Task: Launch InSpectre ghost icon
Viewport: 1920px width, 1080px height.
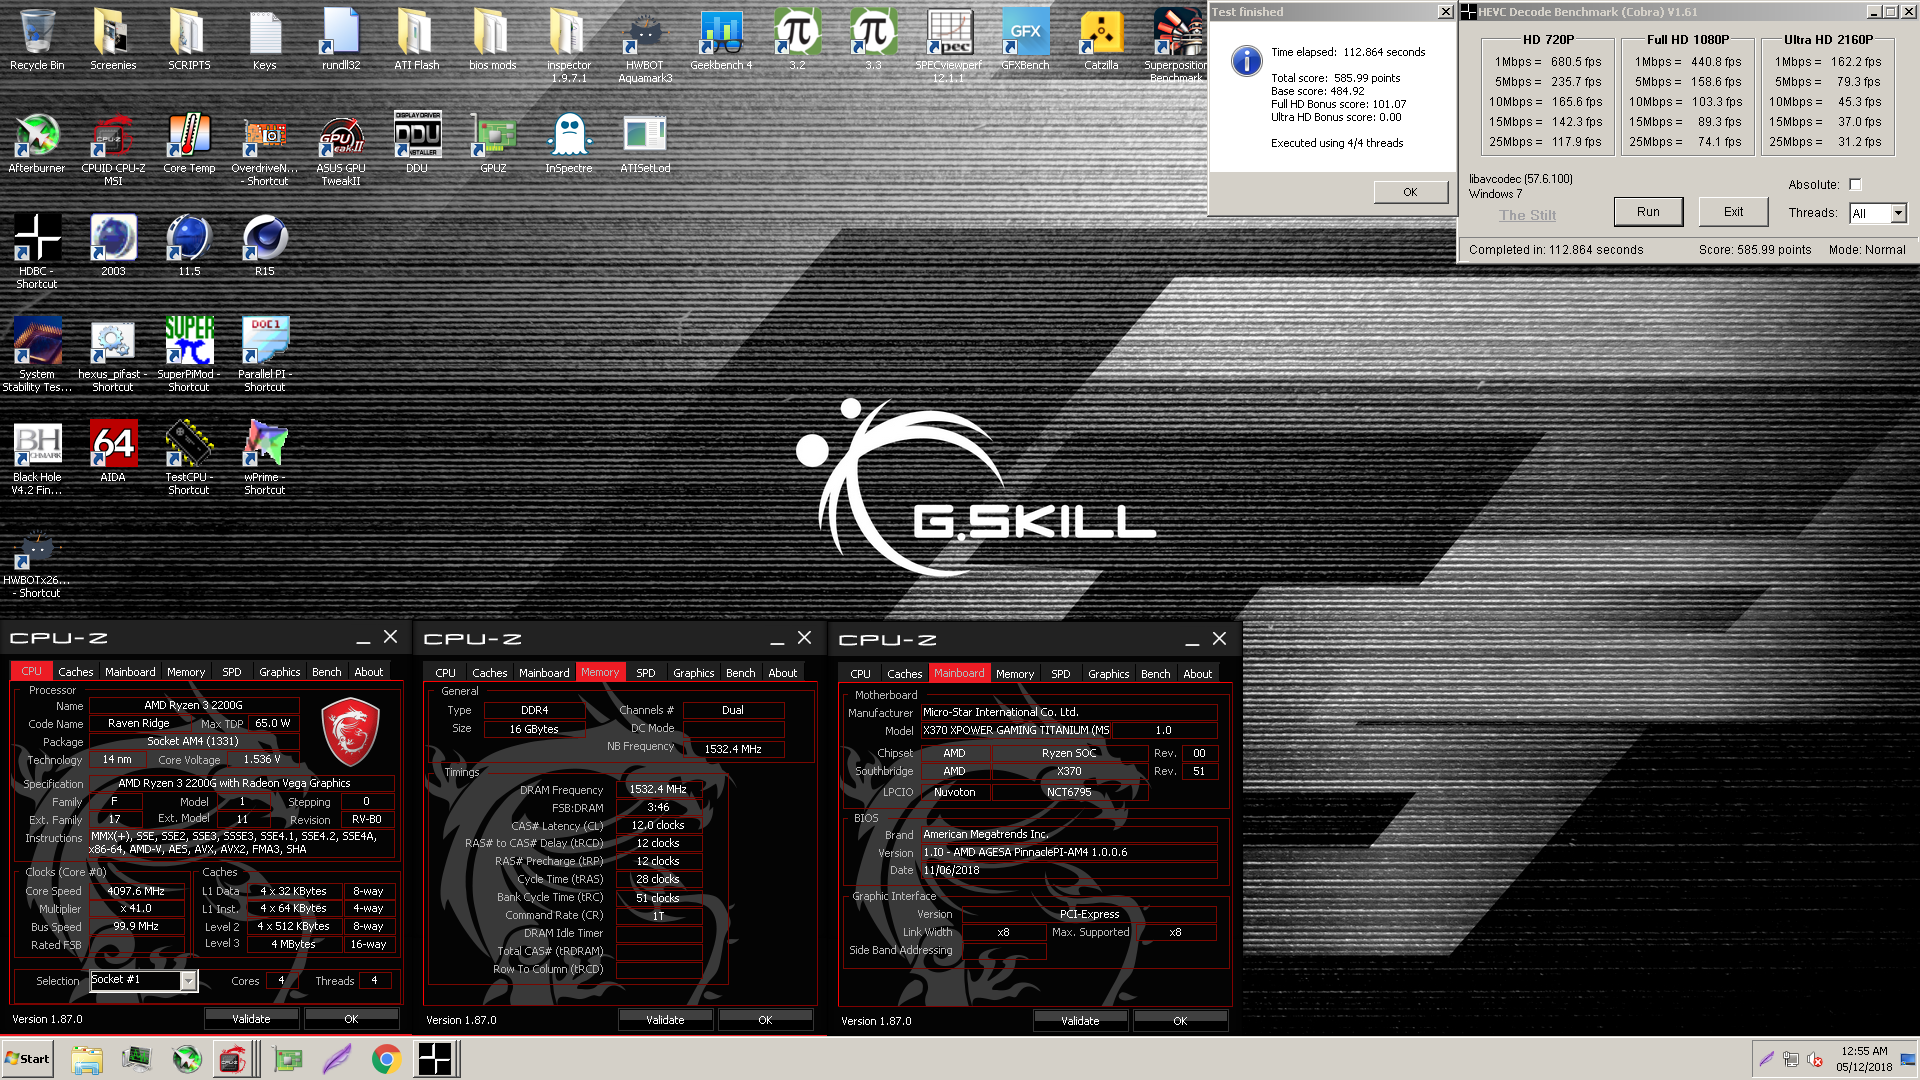Action: pyautogui.click(x=569, y=143)
